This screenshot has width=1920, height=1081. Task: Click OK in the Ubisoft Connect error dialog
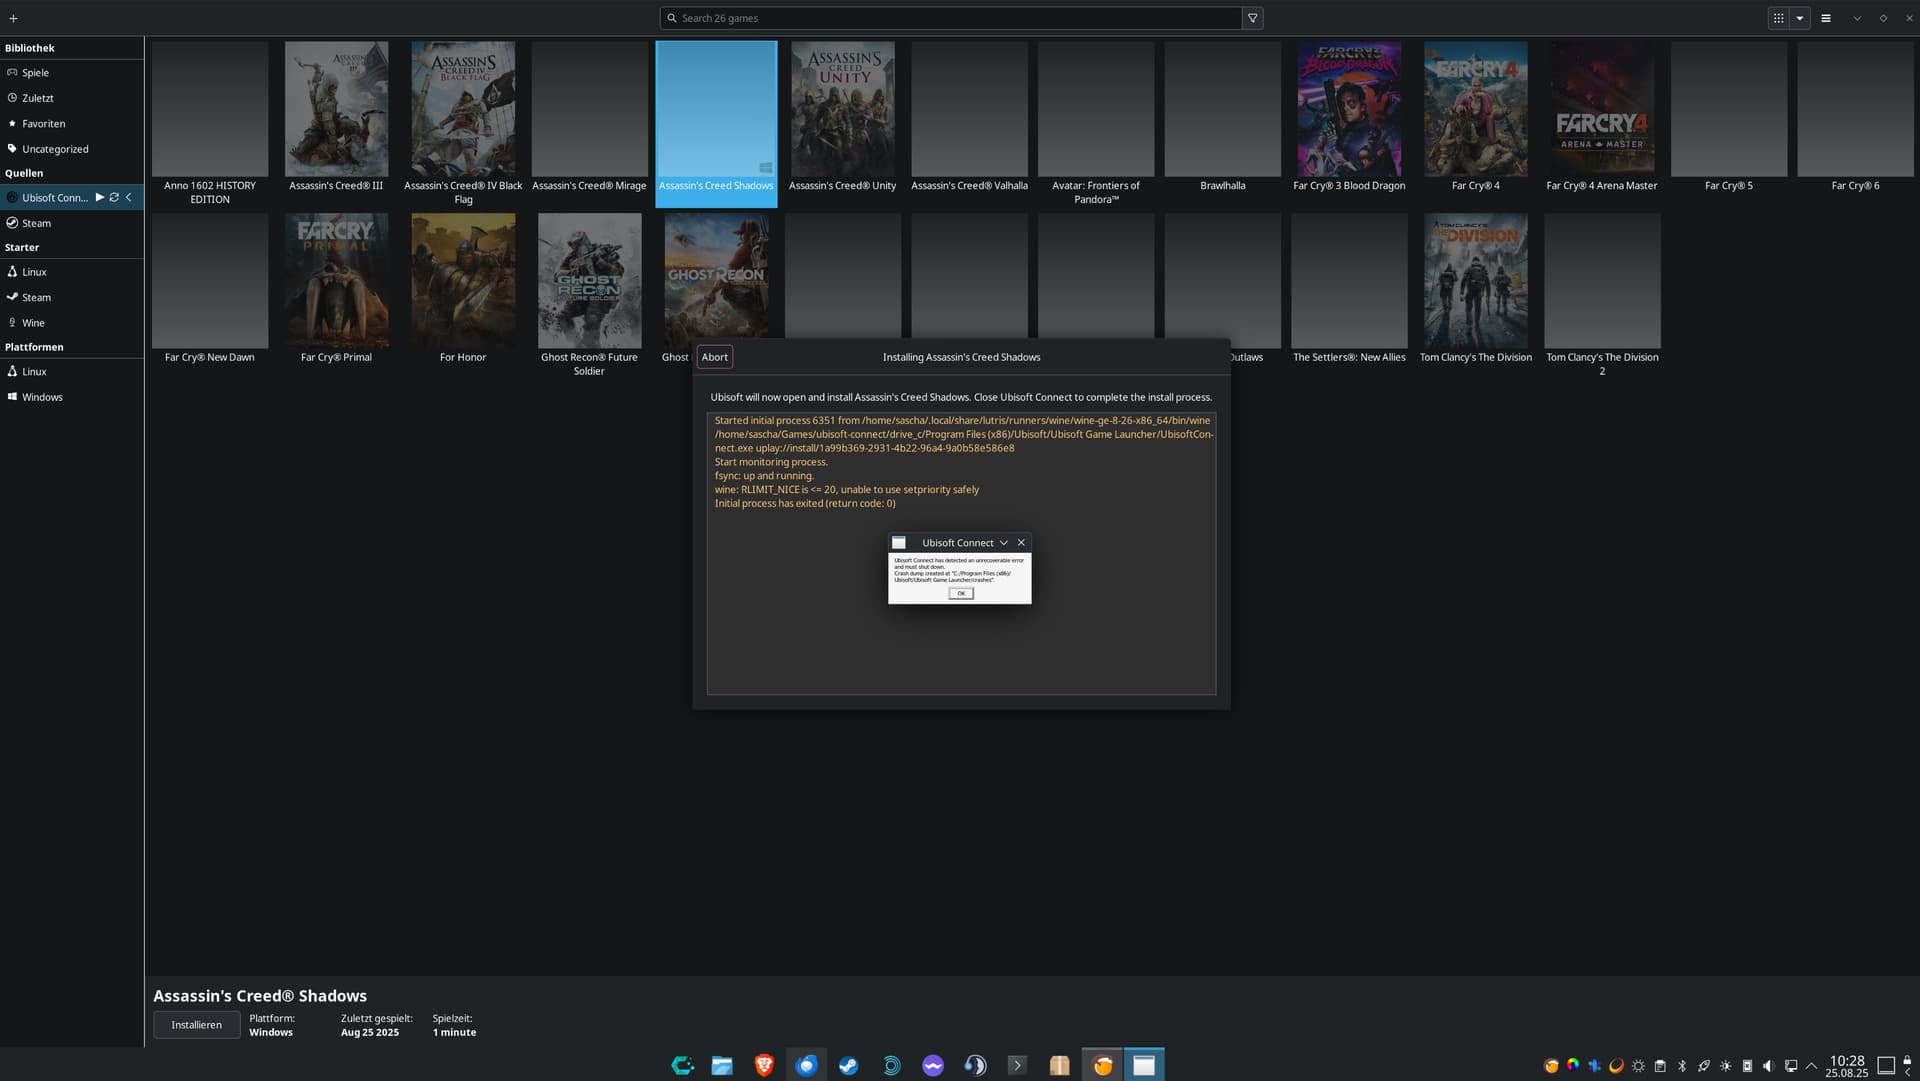point(960,593)
